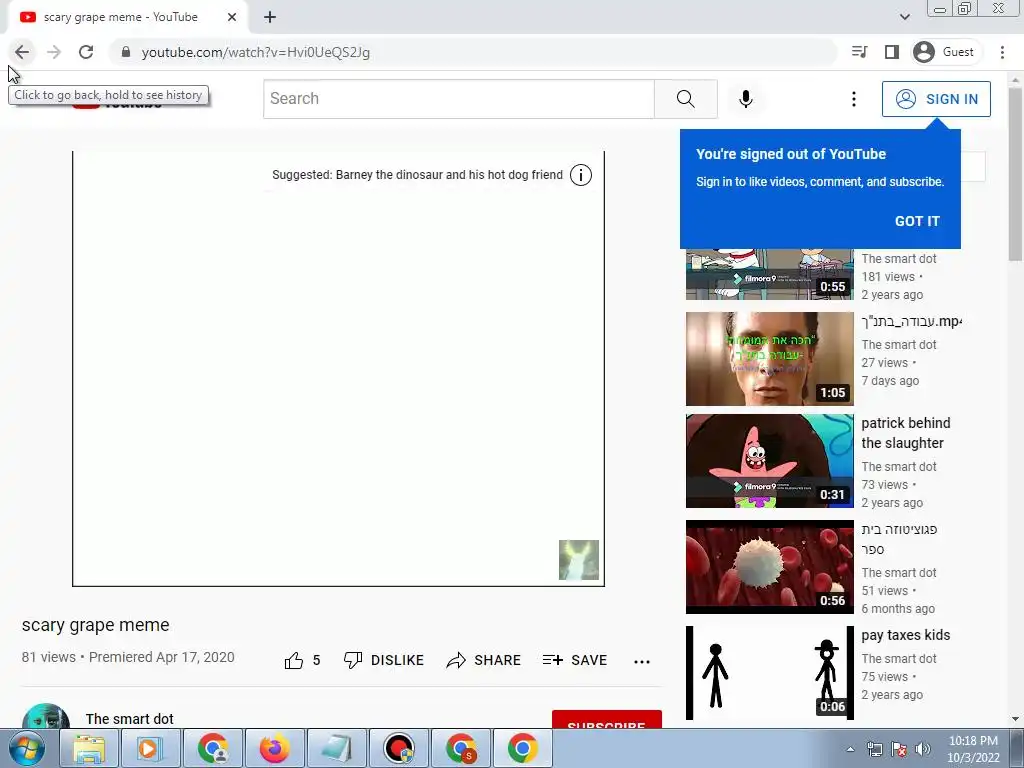Click the page vertical scrollbar

(1015, 174)
